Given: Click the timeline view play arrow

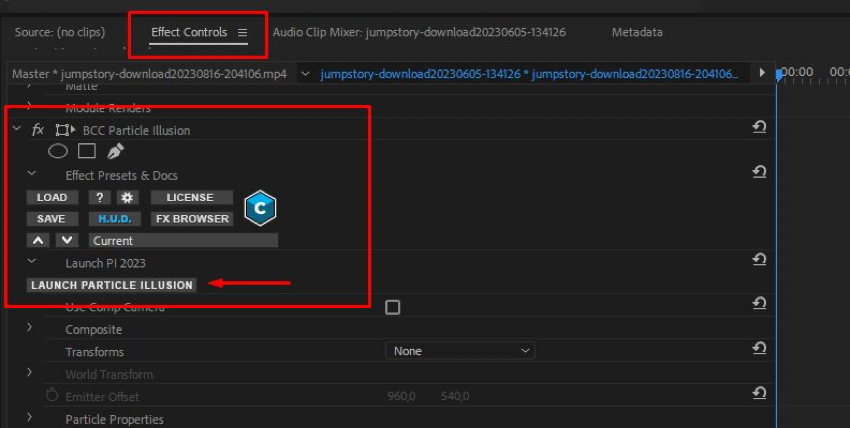Looking at the screenshot, I should (762, 72).
